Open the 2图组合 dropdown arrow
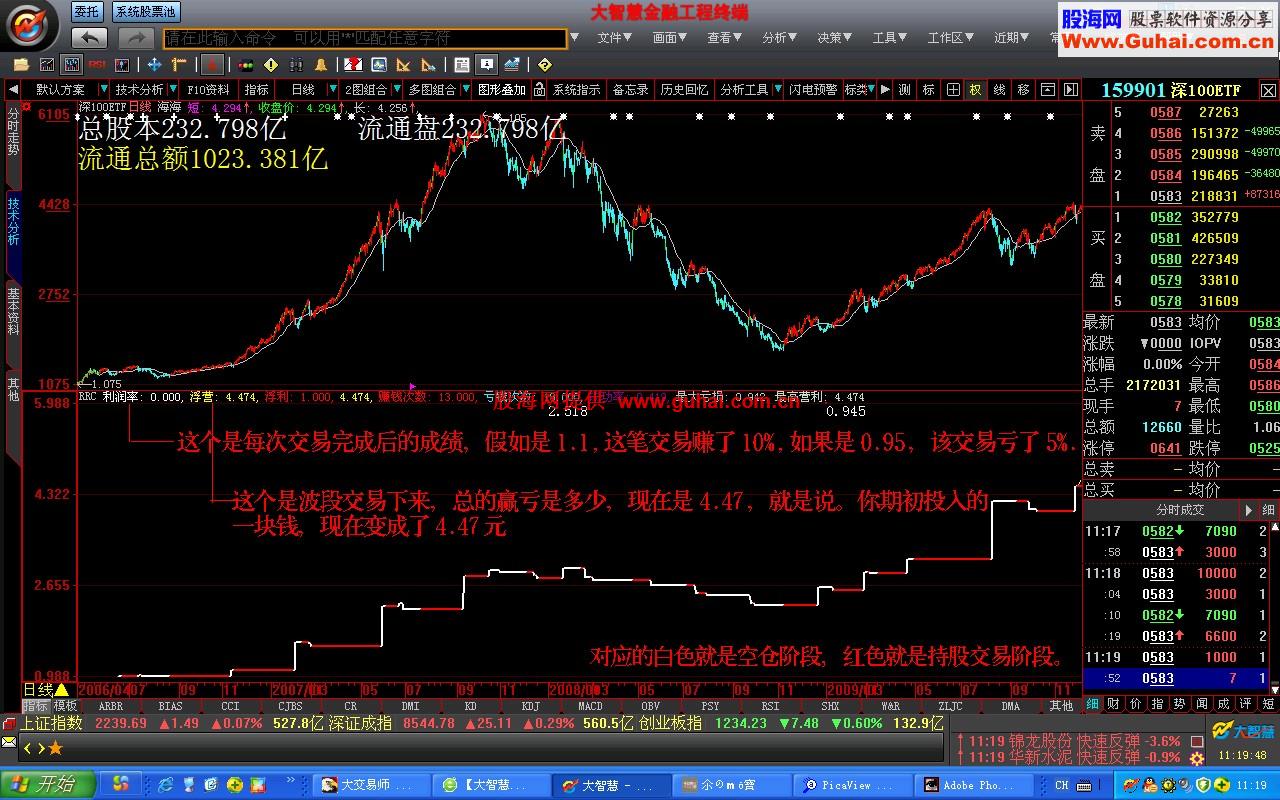The image size is (1280, 800). [397, 89]
